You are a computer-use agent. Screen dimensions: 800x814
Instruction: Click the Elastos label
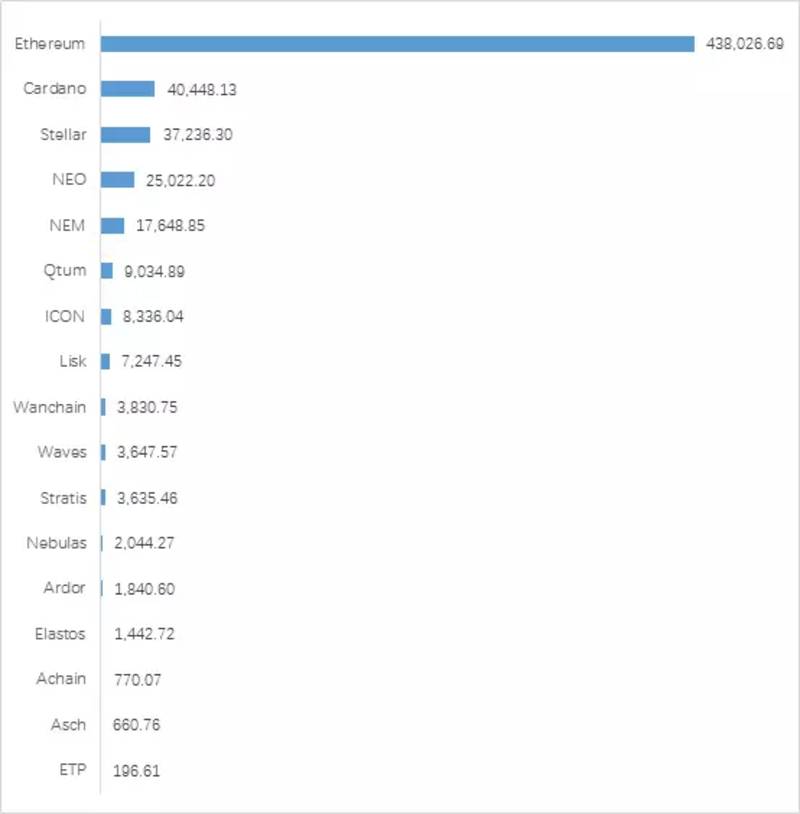[60, 634]
